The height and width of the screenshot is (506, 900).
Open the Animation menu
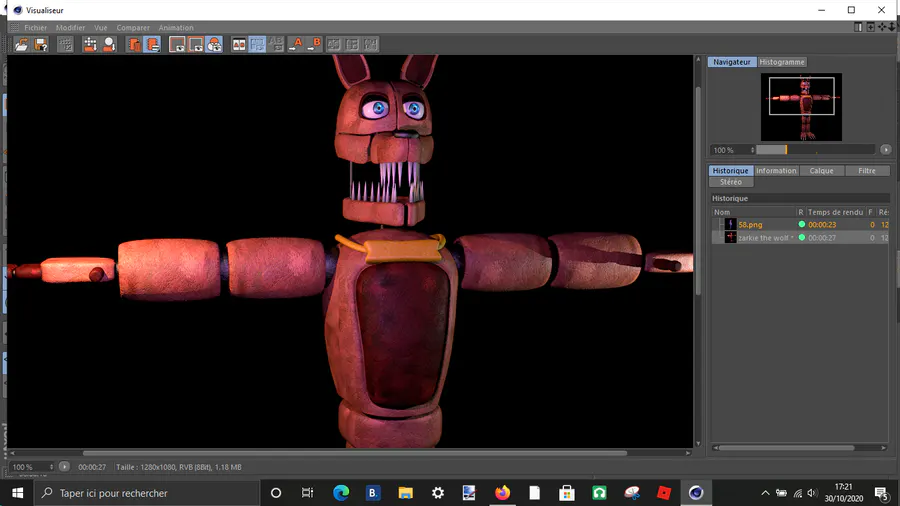[176, 28]
